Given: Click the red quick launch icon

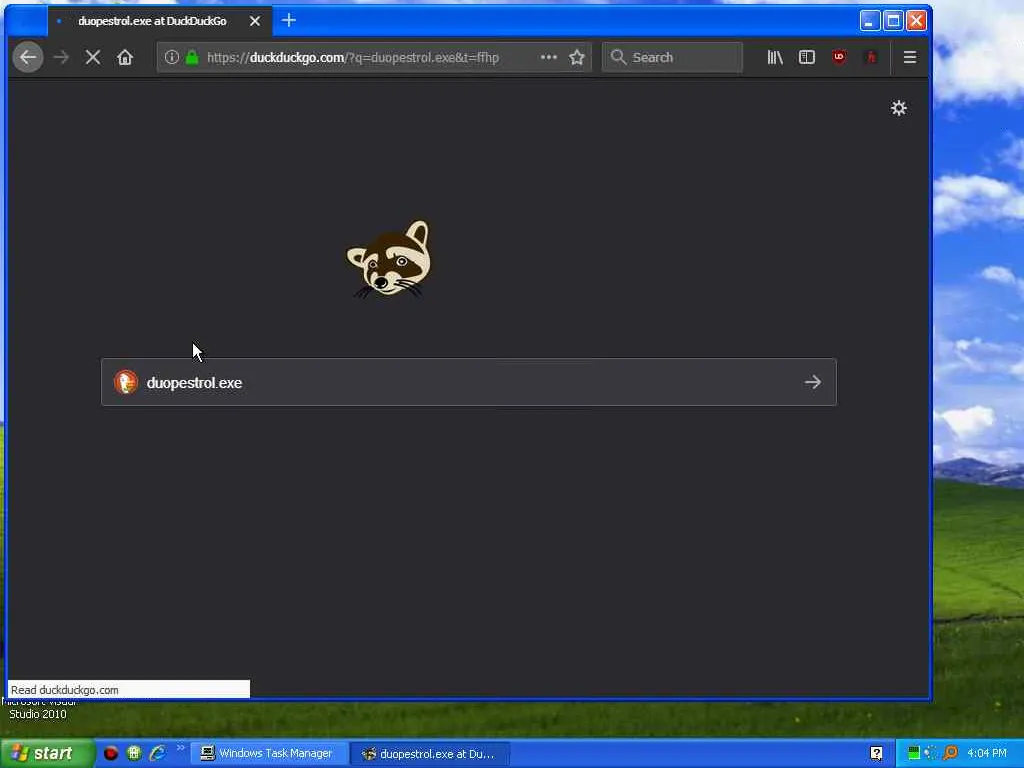Looking at the screenshot, I should 111,753.
